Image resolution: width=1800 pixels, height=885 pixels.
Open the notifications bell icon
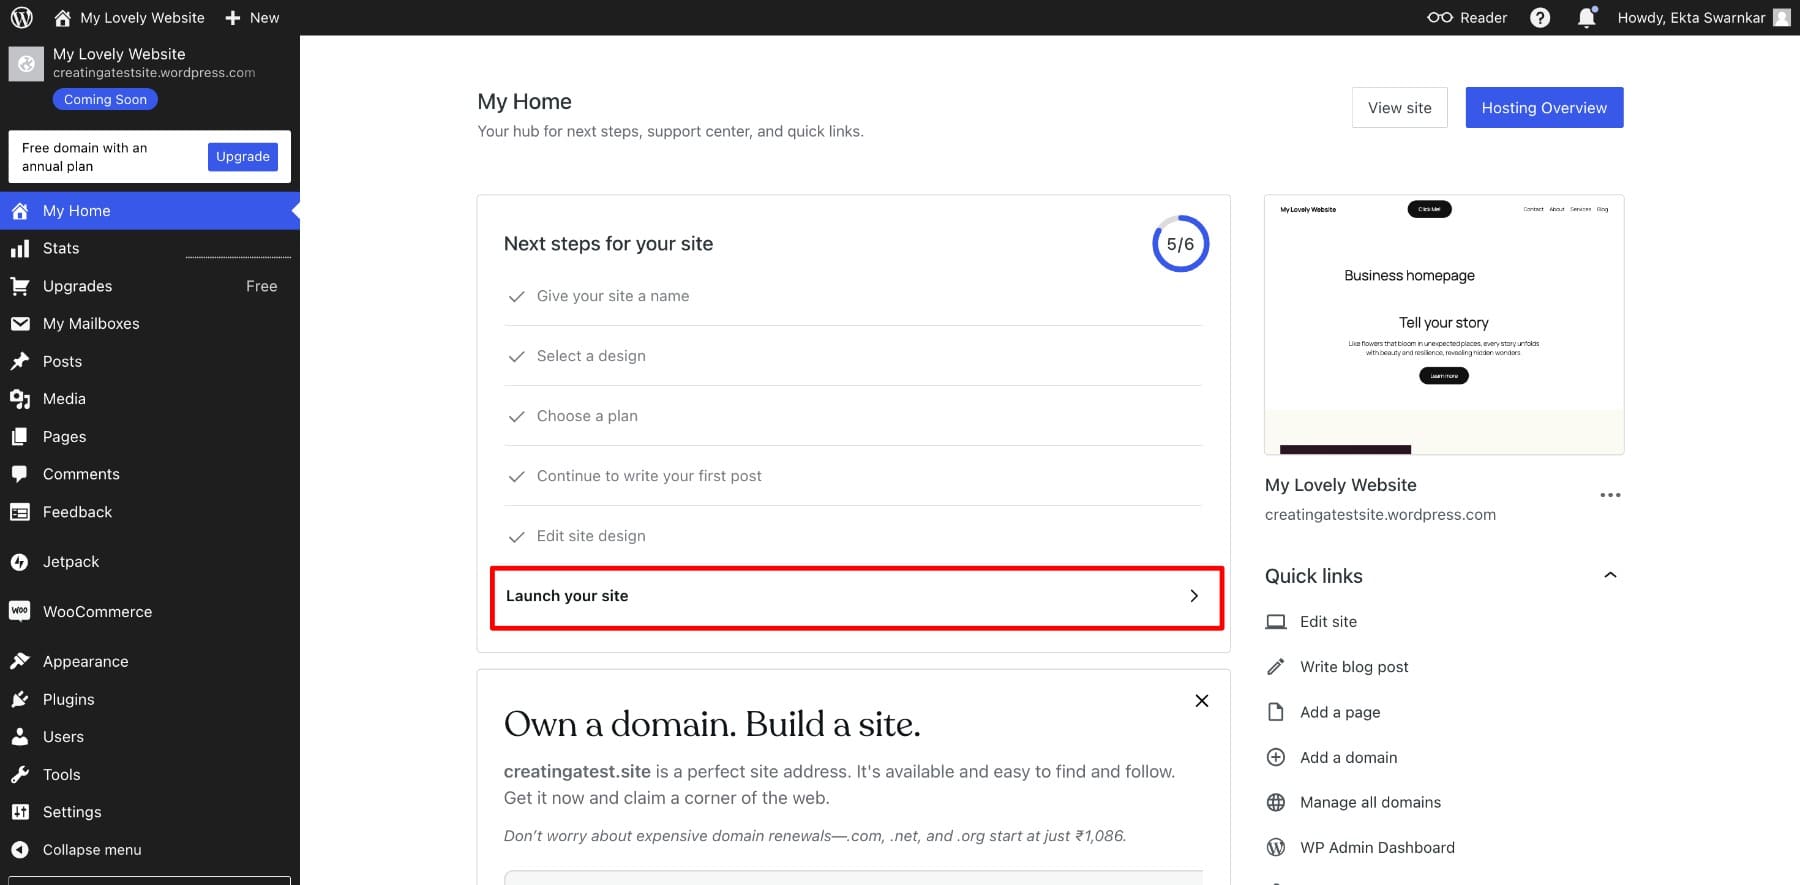pyautogui.click(x=1587, y=17)
